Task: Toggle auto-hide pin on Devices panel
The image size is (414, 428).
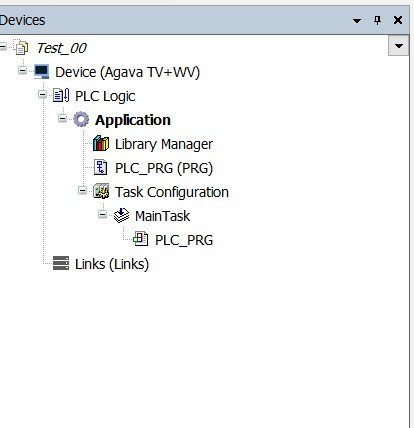Action: coord(377,20)
